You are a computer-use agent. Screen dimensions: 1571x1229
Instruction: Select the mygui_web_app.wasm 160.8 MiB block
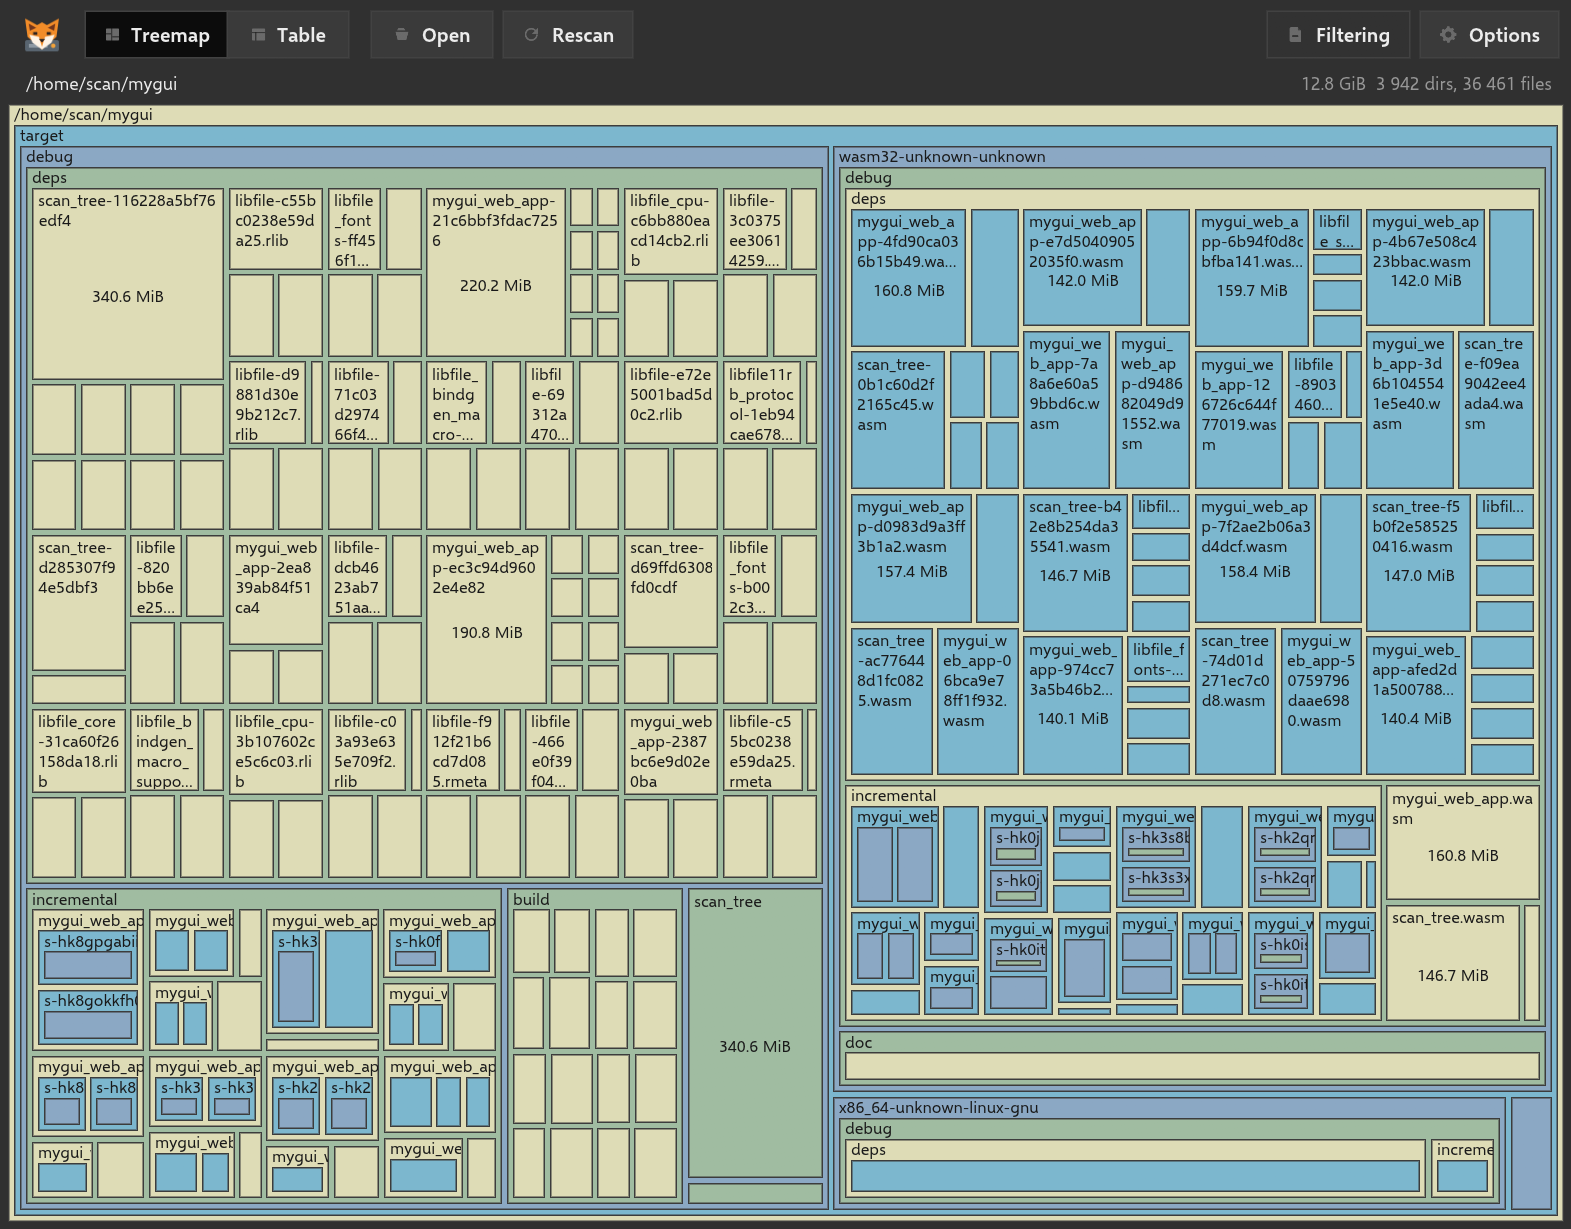[1463, 842]
